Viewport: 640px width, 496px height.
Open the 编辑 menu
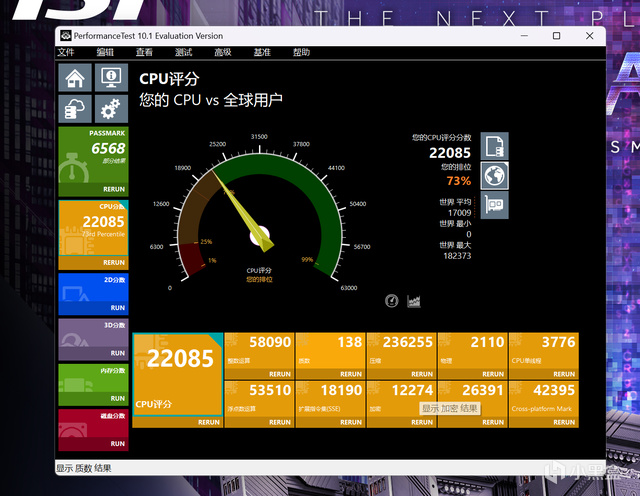105,52
